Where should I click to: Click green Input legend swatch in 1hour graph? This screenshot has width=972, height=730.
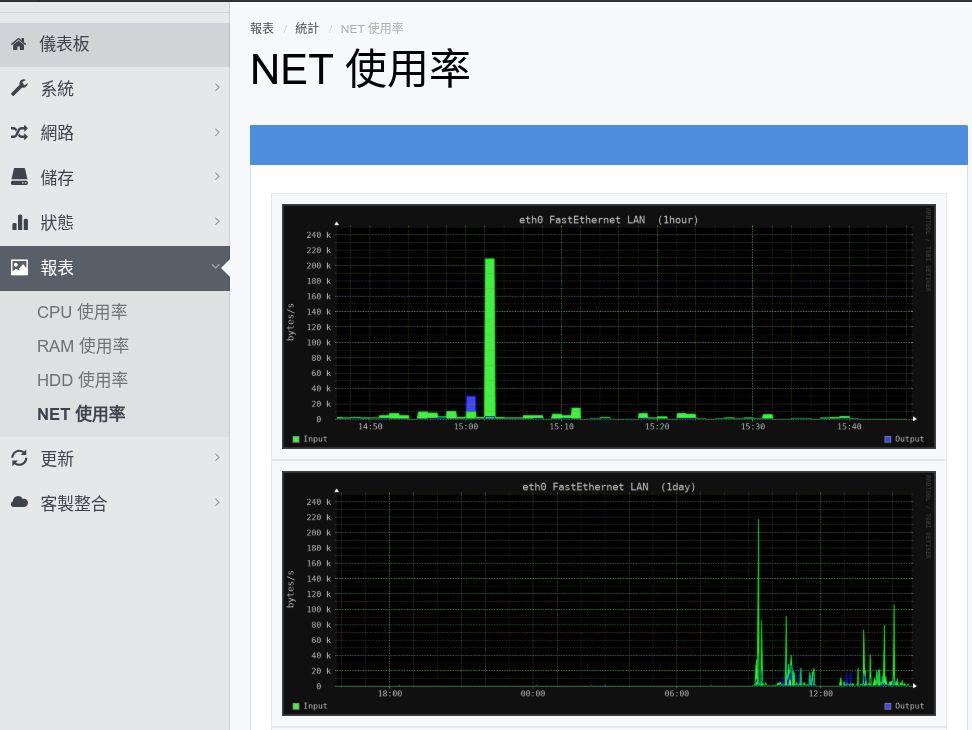tap(296, 439)
